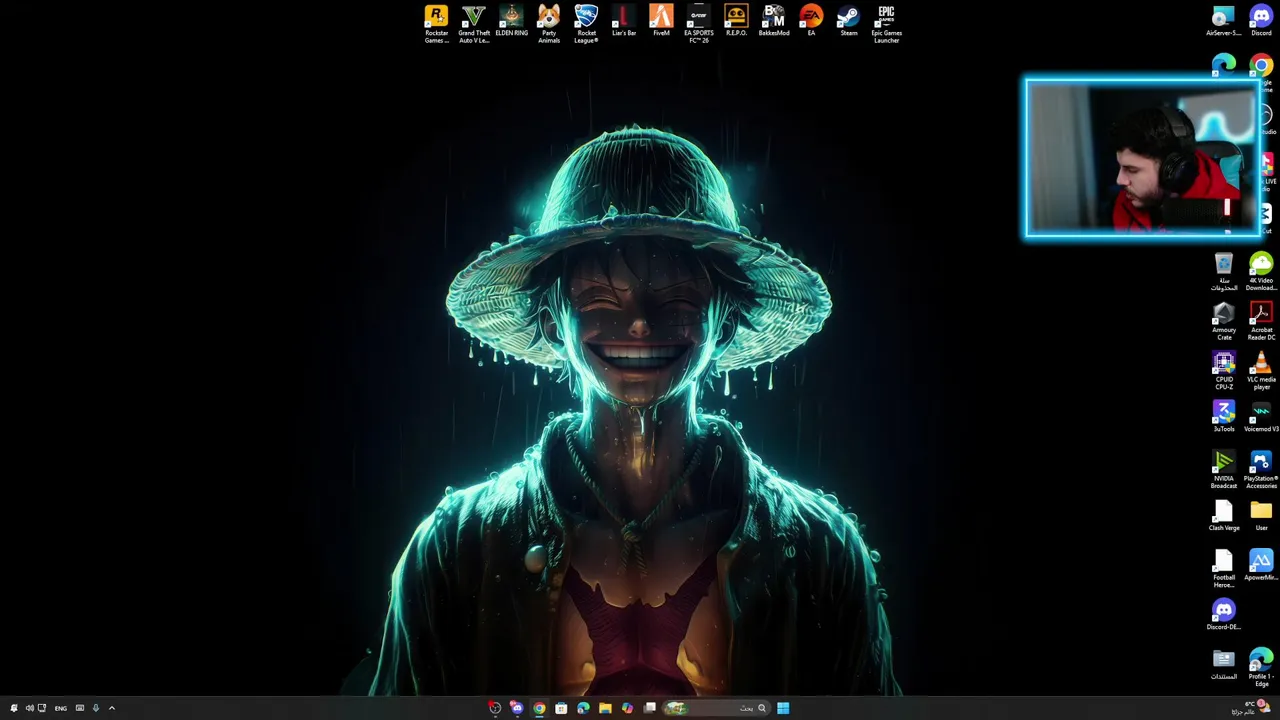Select the ELDEN RING desktop icon

511,21
